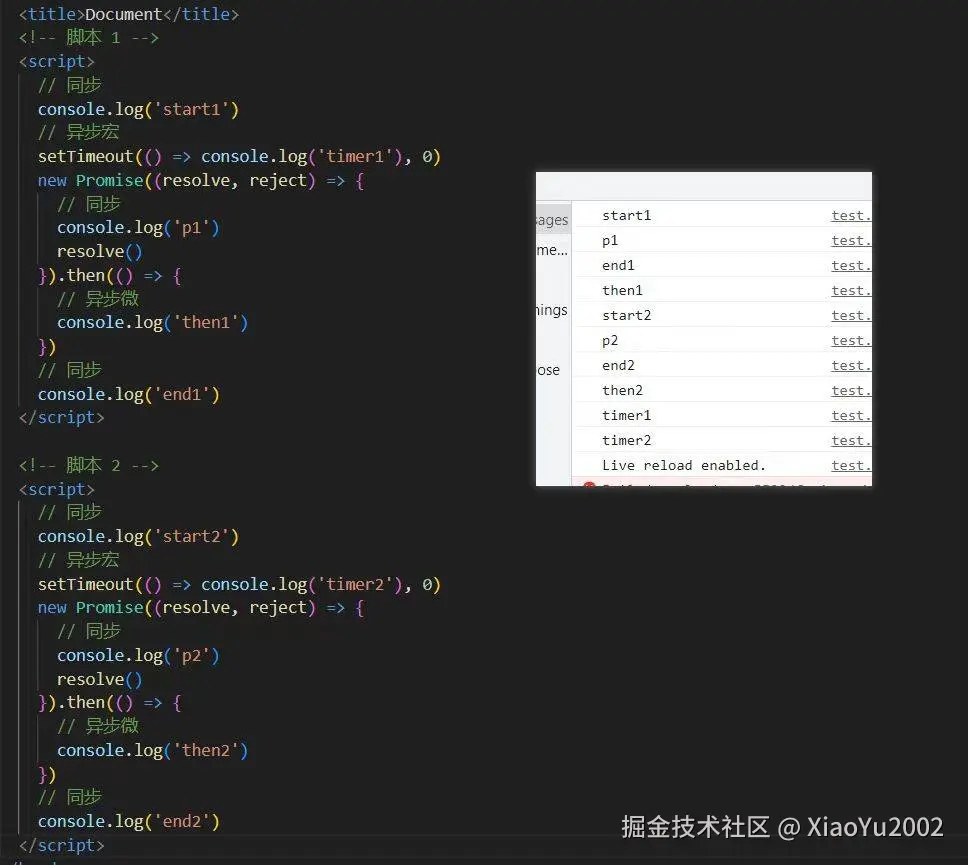
Task: Click the Live reload enabled message
Action: (x=682, y=465)
